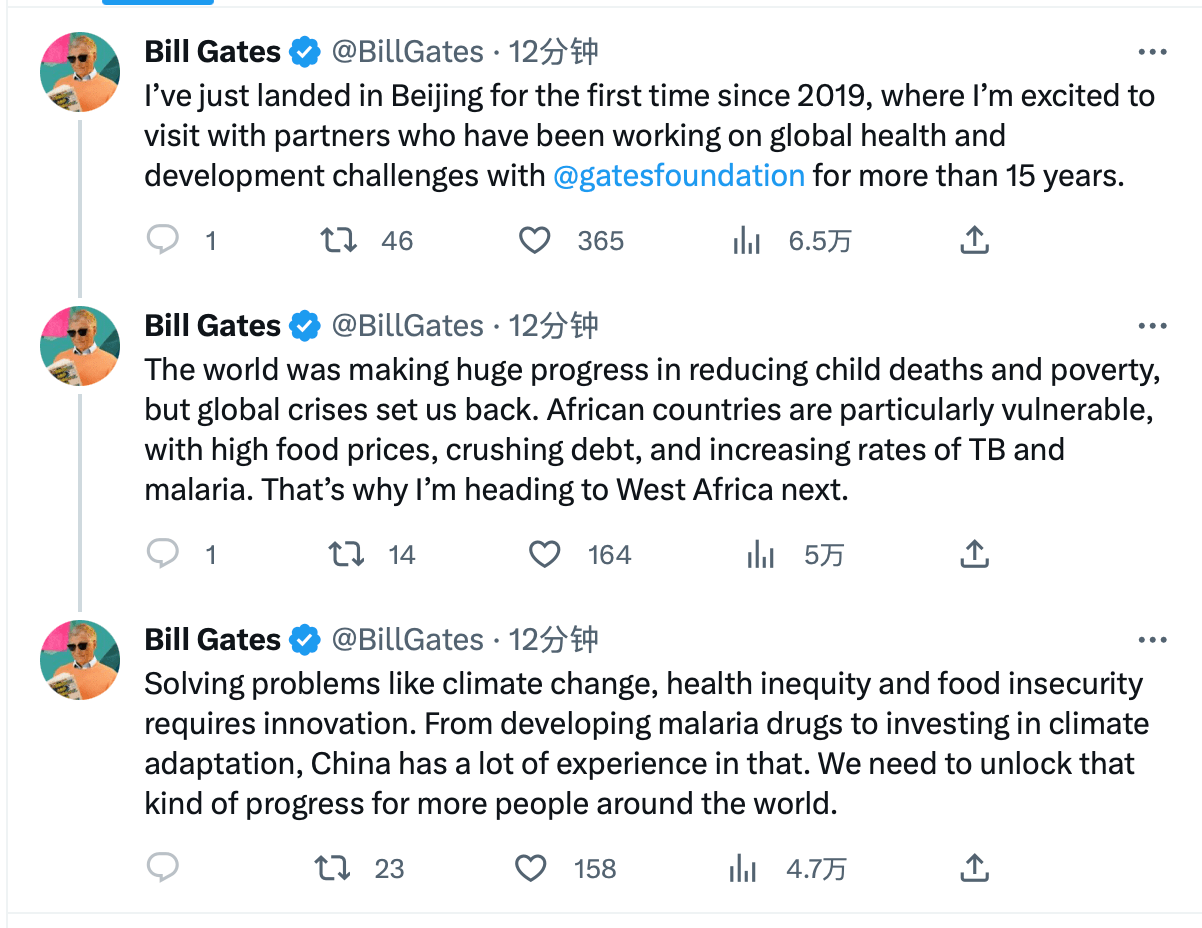Like the tweet with 164 likes
1202x928 pixels.
(x=544, y=554)
